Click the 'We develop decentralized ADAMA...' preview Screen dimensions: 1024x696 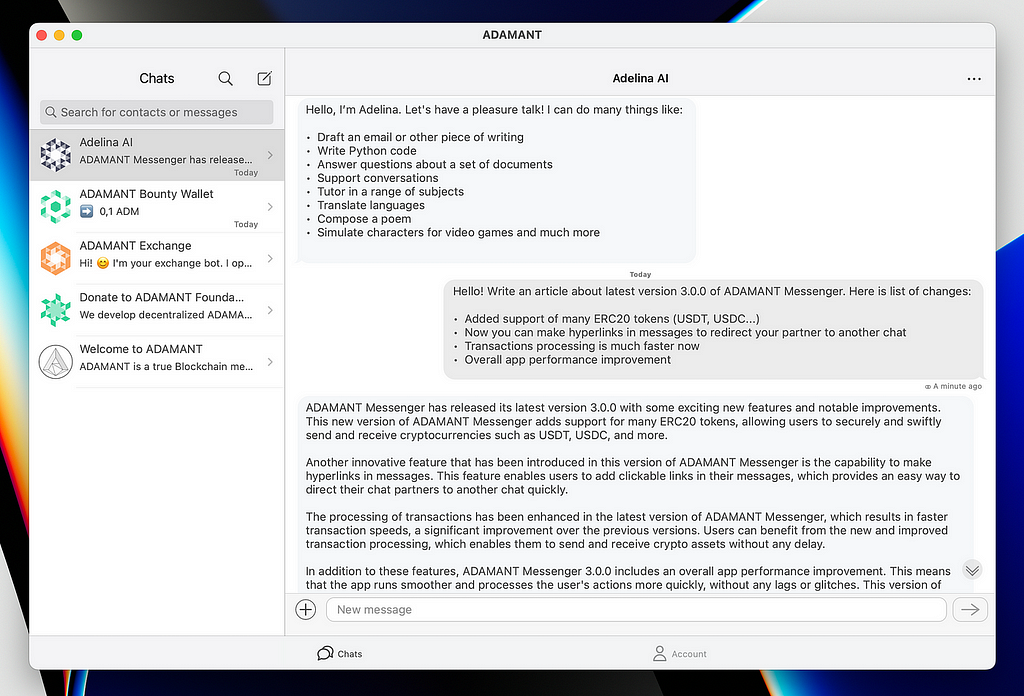point(166,315)
